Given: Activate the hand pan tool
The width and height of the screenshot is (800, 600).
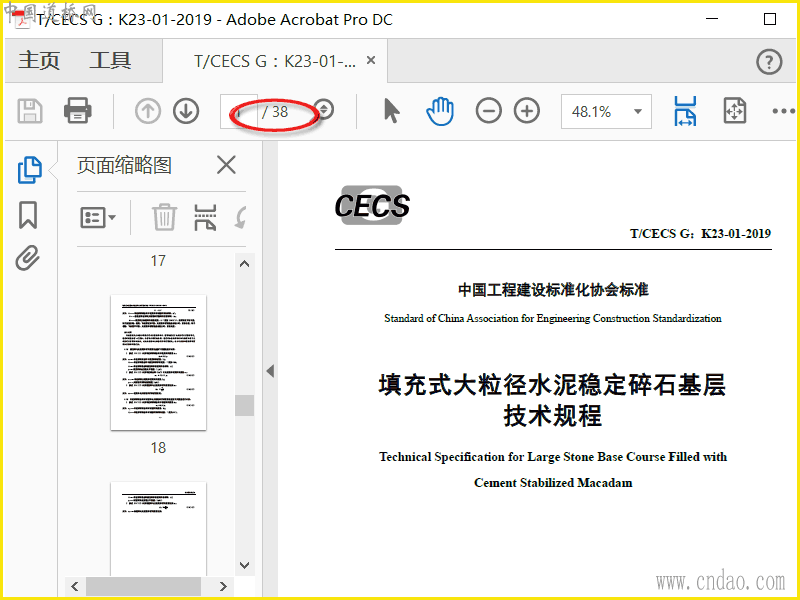Looking at the screenshot, I should pyautogui.click(x=440, y=111).
